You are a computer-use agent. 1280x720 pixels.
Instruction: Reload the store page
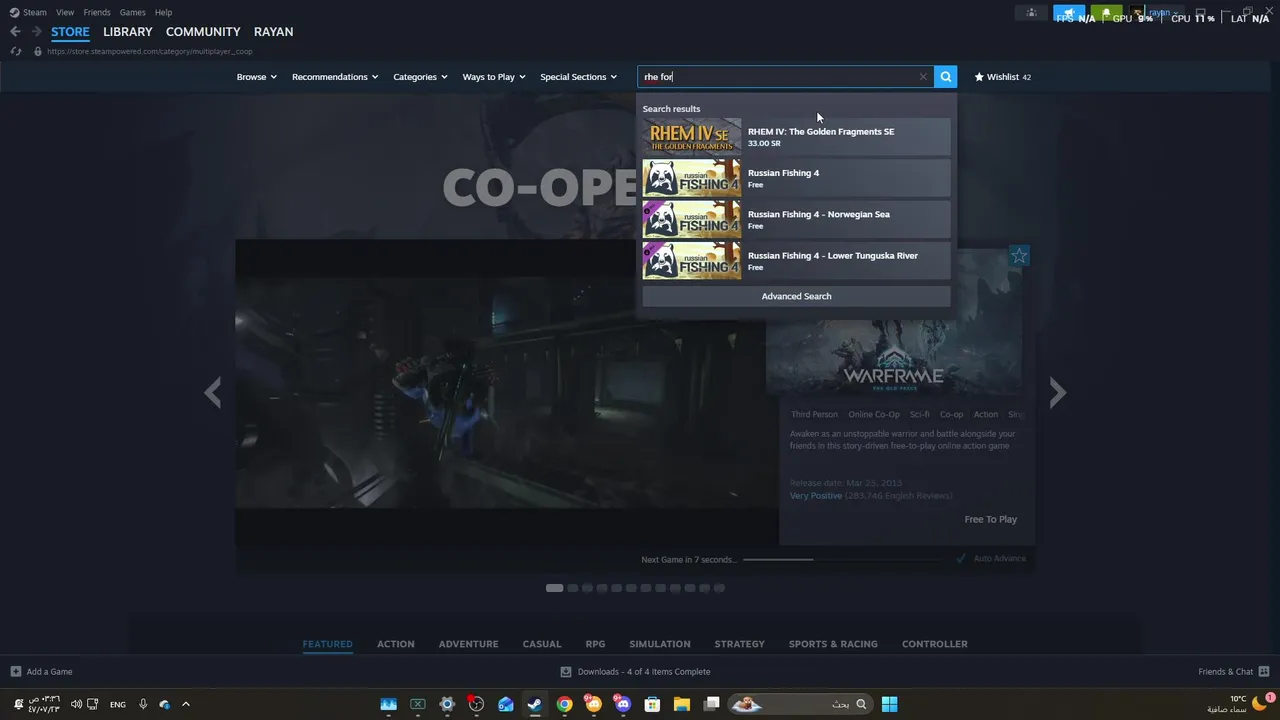(16, 51)
